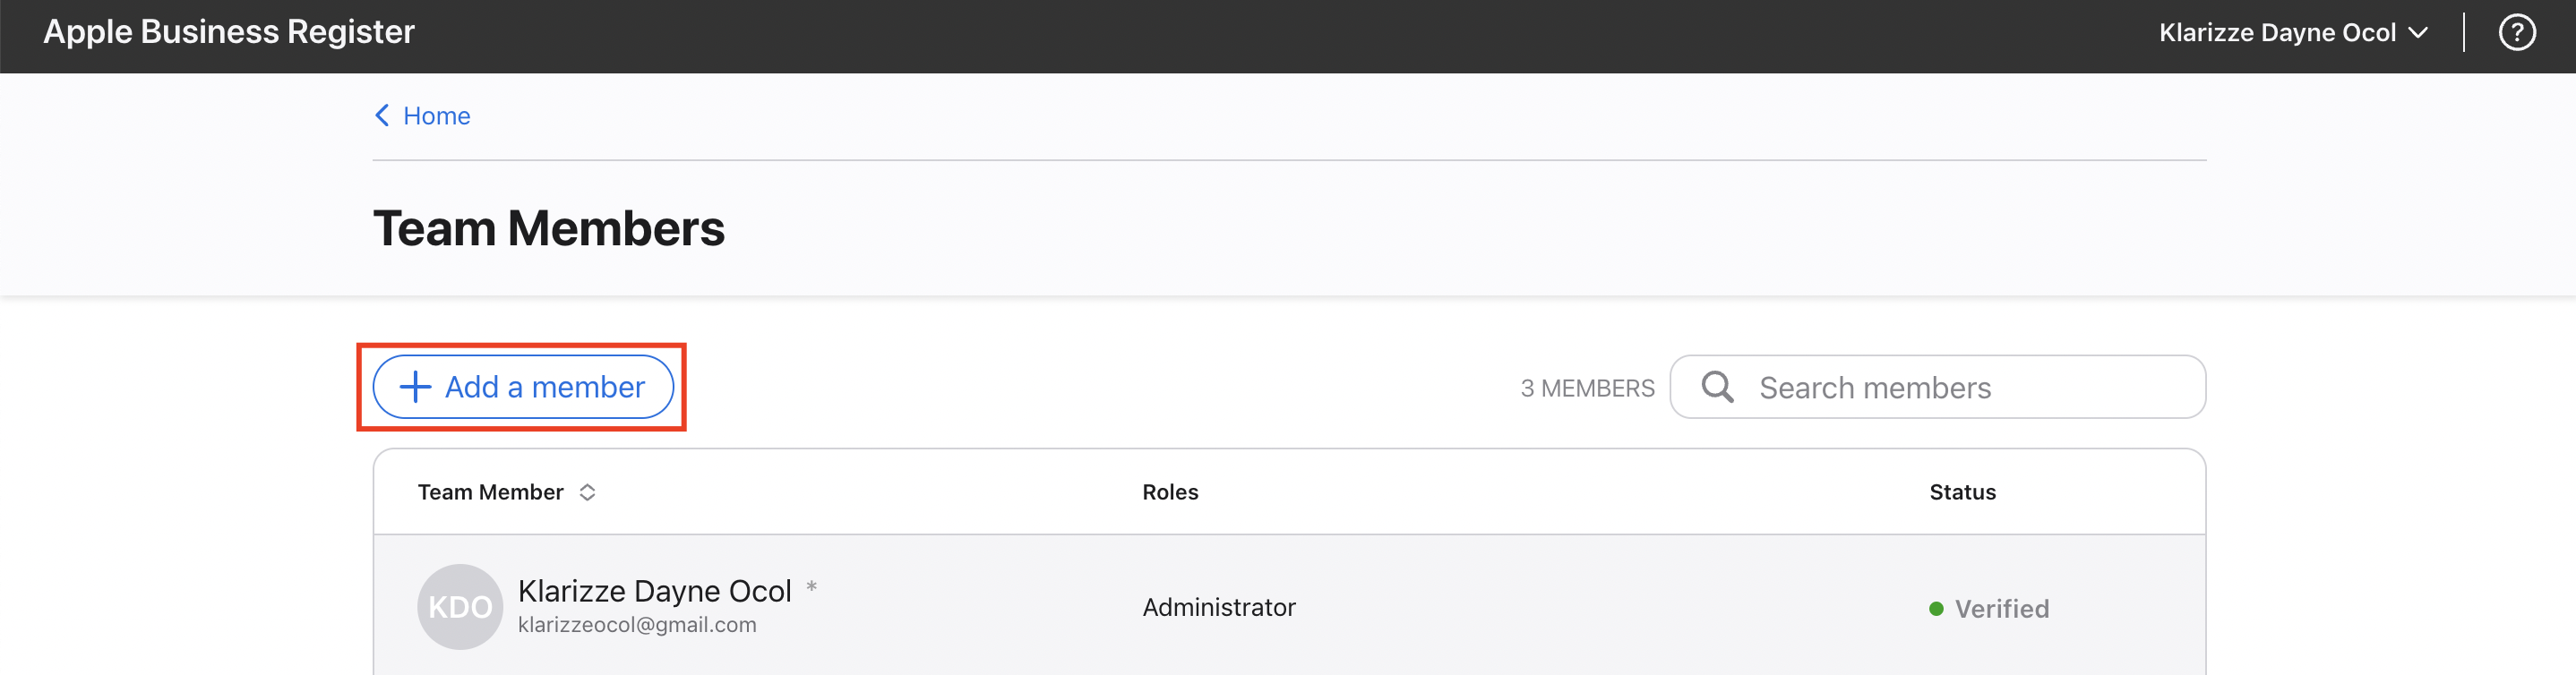The image size is (2576, 675).
Task: Click the Search members input field
Action: tap(1937, 387)
